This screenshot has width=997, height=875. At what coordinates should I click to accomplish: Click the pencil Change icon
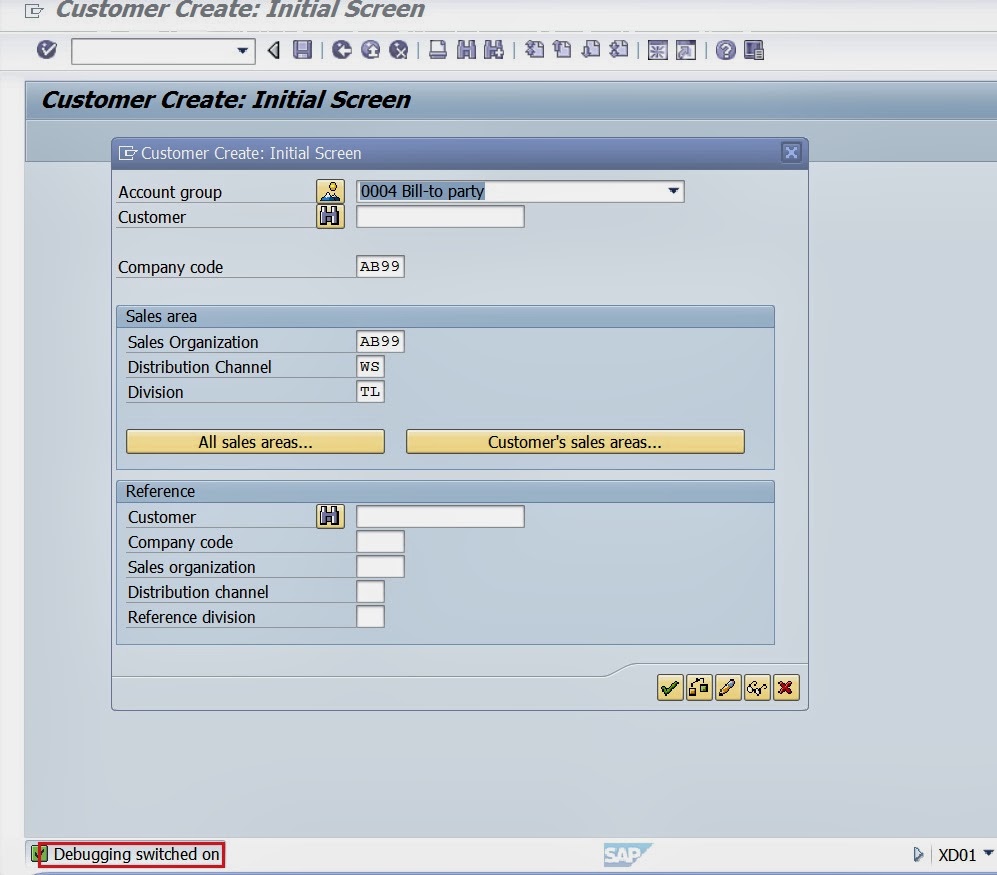728,688
